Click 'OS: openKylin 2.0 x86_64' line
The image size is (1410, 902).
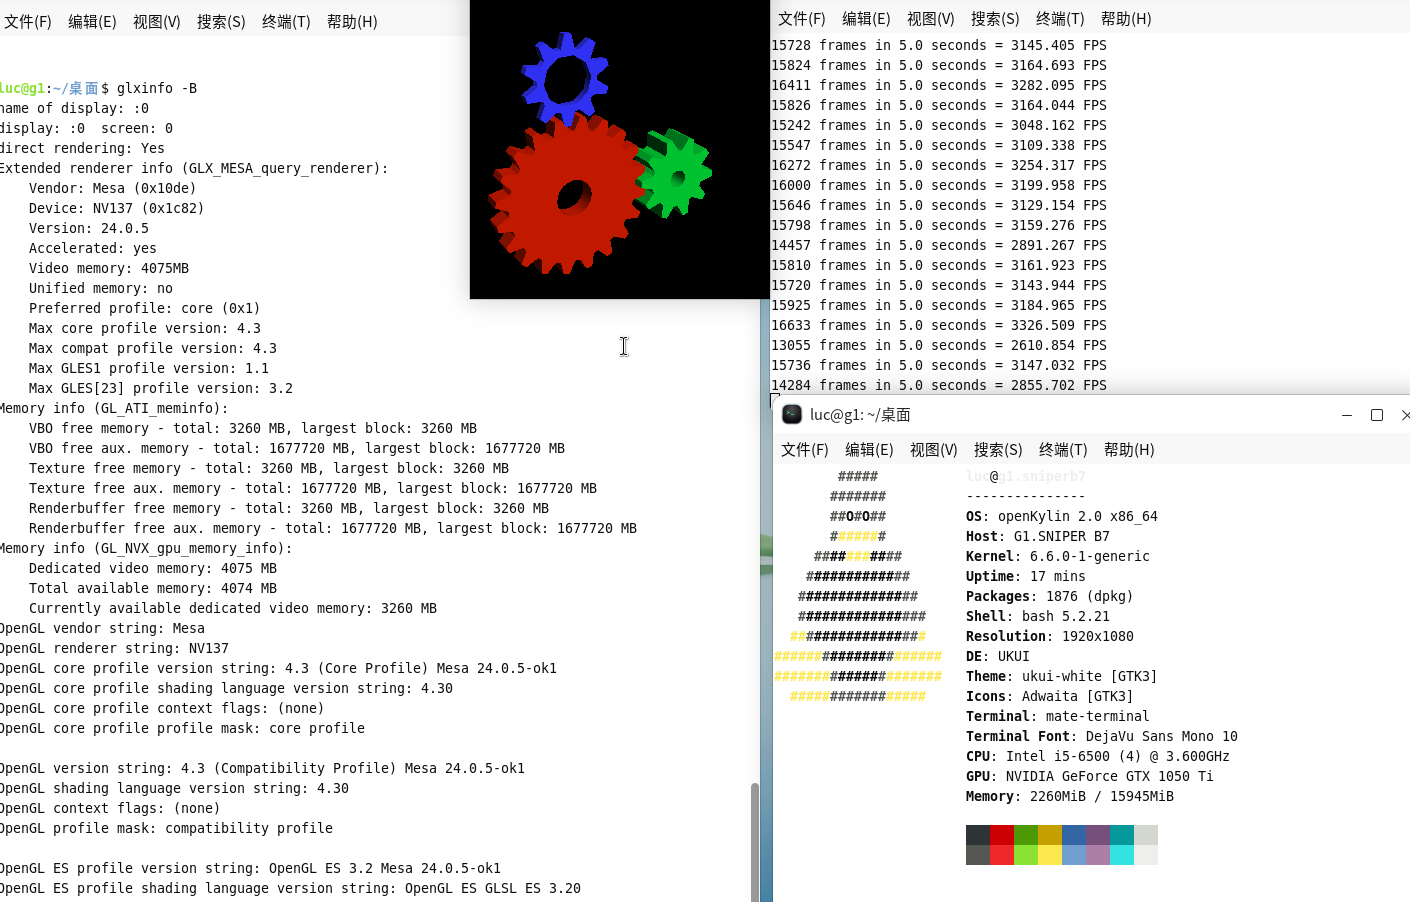[x=1062, y=516]
